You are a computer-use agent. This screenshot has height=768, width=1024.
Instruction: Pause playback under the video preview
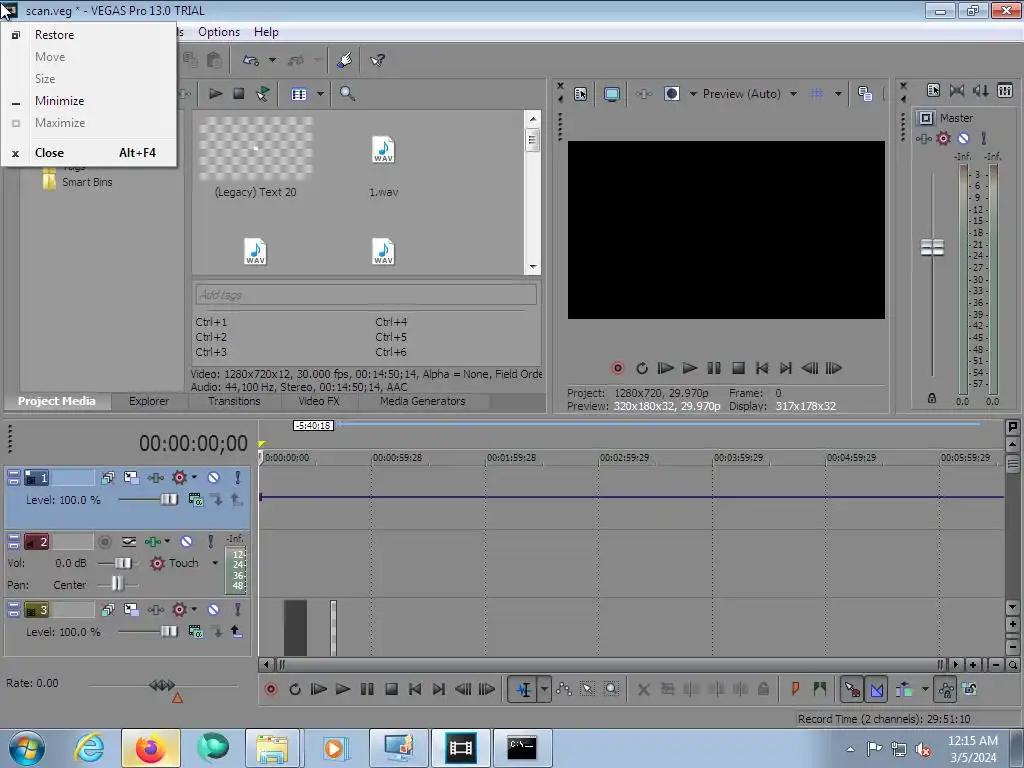(714, 368)
